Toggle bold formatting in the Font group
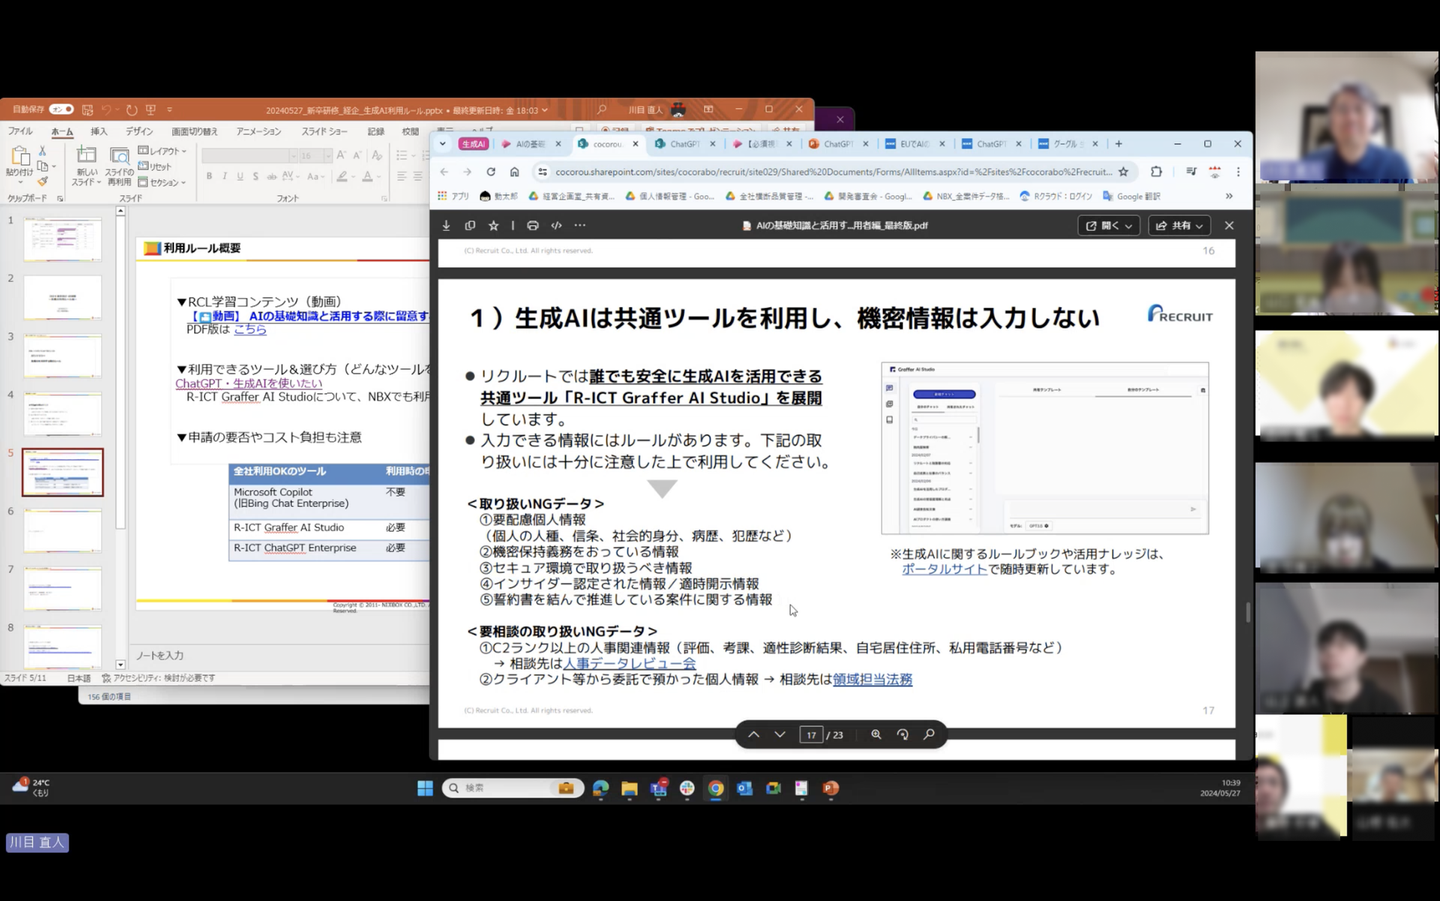 click(x=209, y=177)
